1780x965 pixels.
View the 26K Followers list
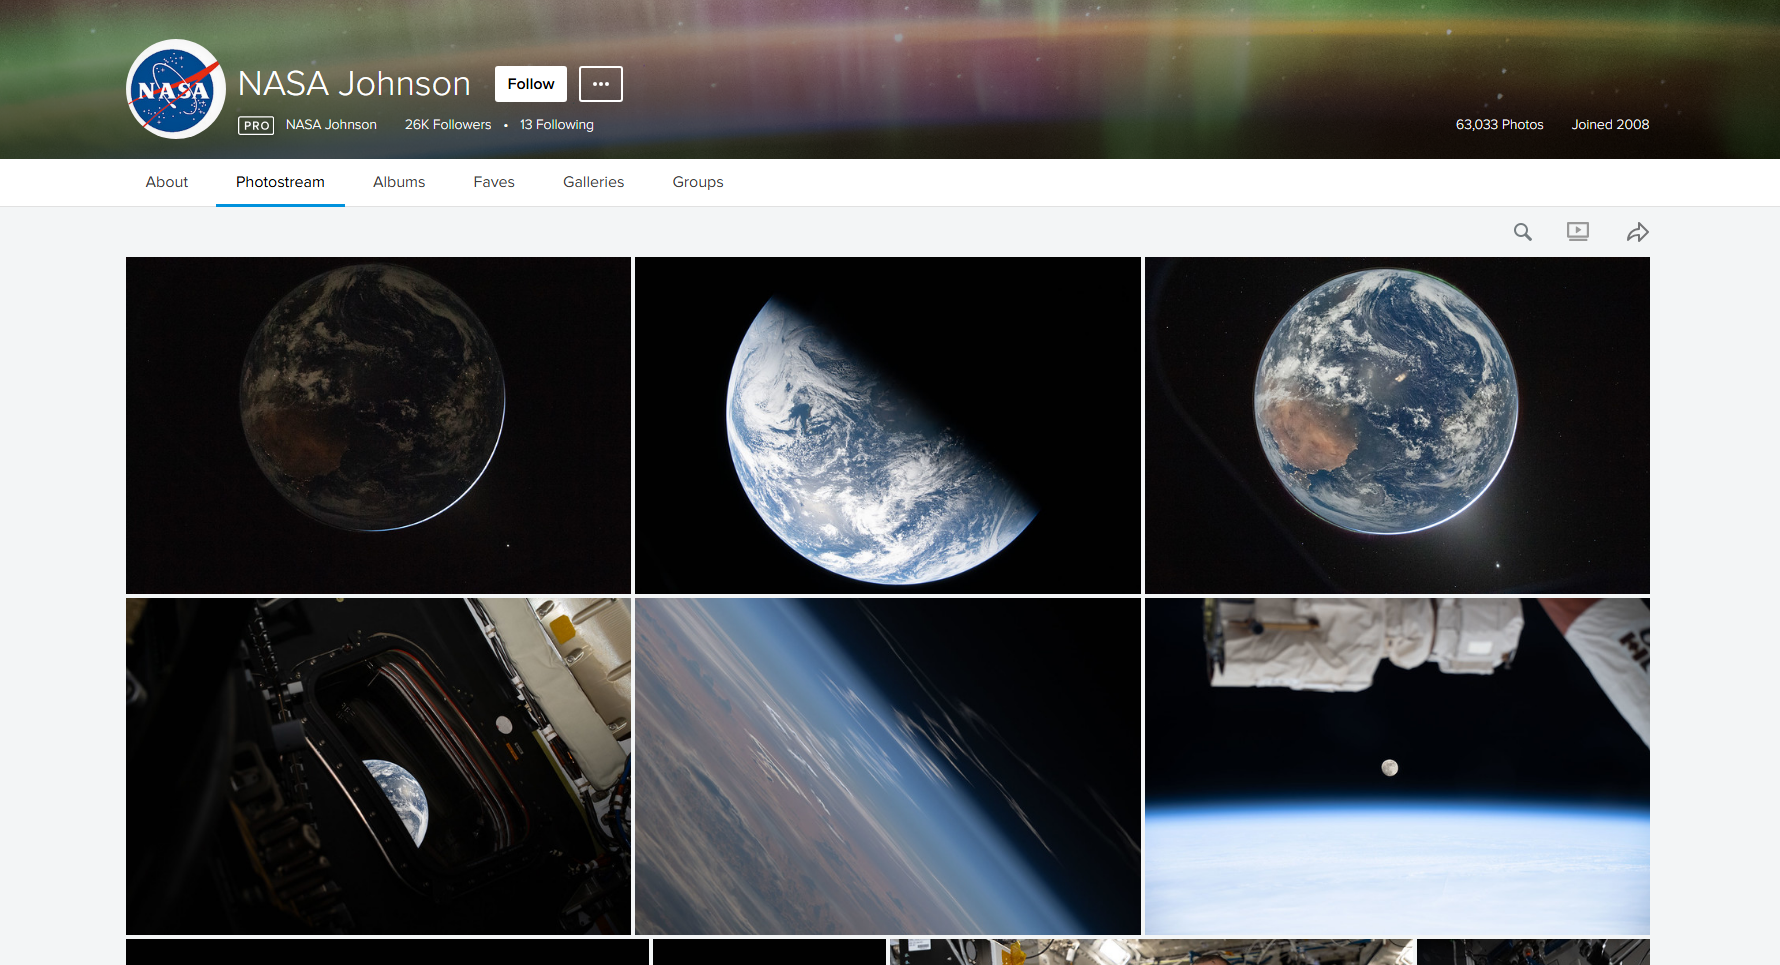(448, 125)
